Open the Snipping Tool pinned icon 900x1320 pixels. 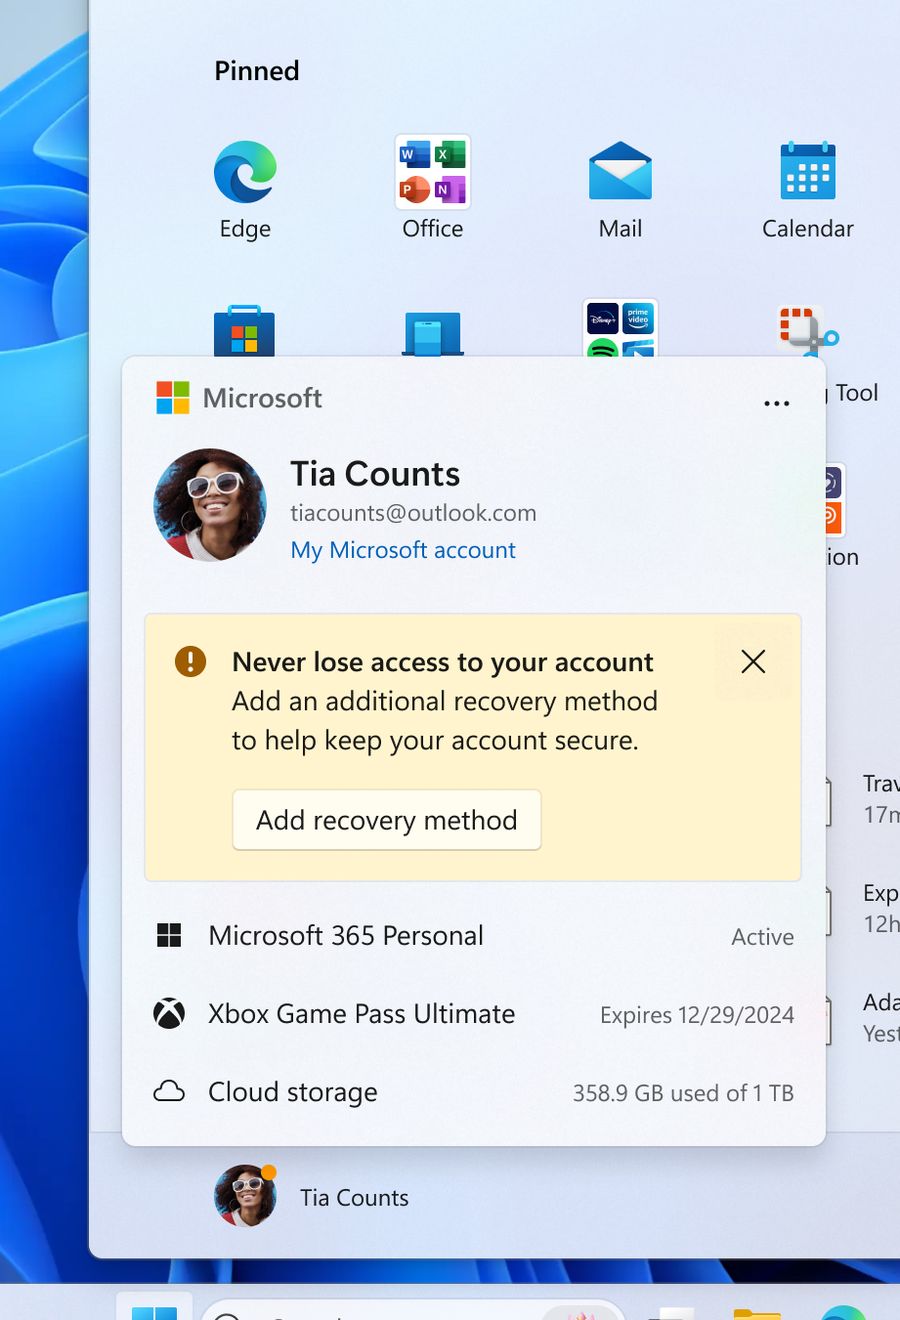(807, 332)
